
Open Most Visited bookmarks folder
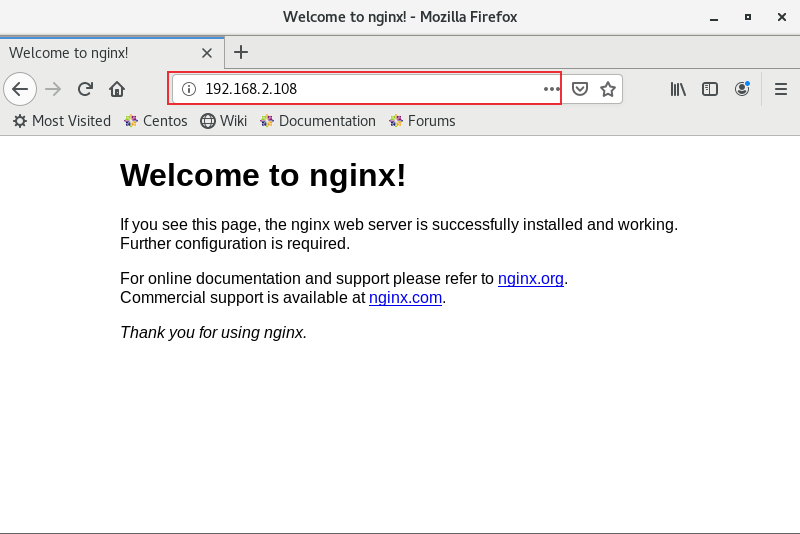click(62, 121)
